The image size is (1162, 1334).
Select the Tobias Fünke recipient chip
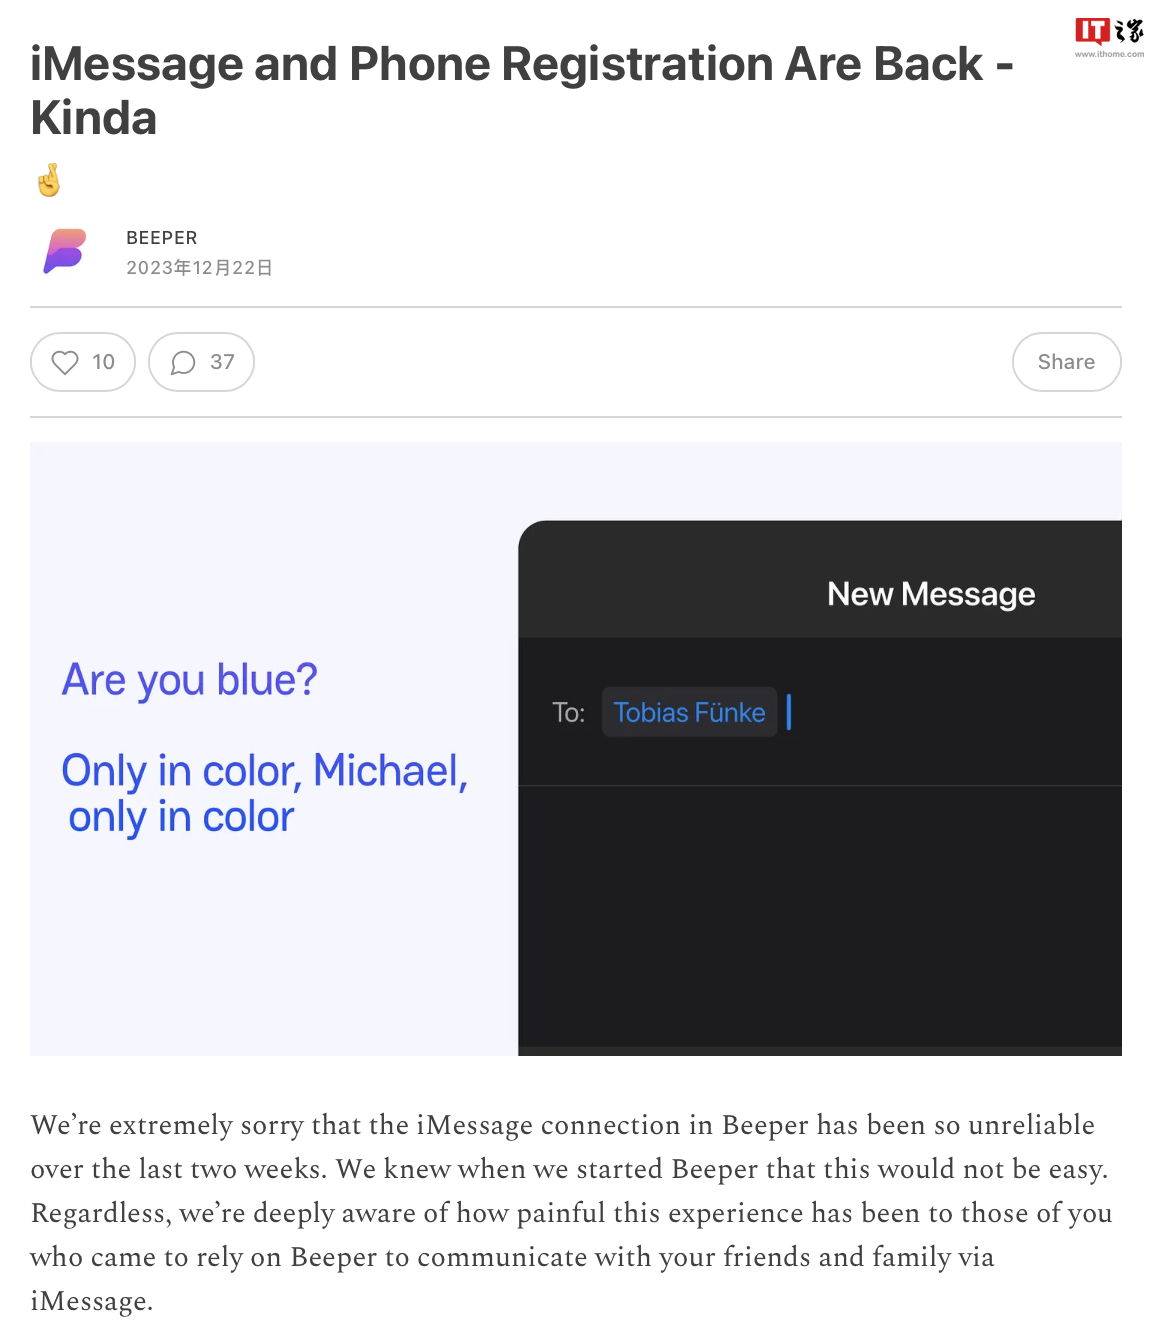689,712
